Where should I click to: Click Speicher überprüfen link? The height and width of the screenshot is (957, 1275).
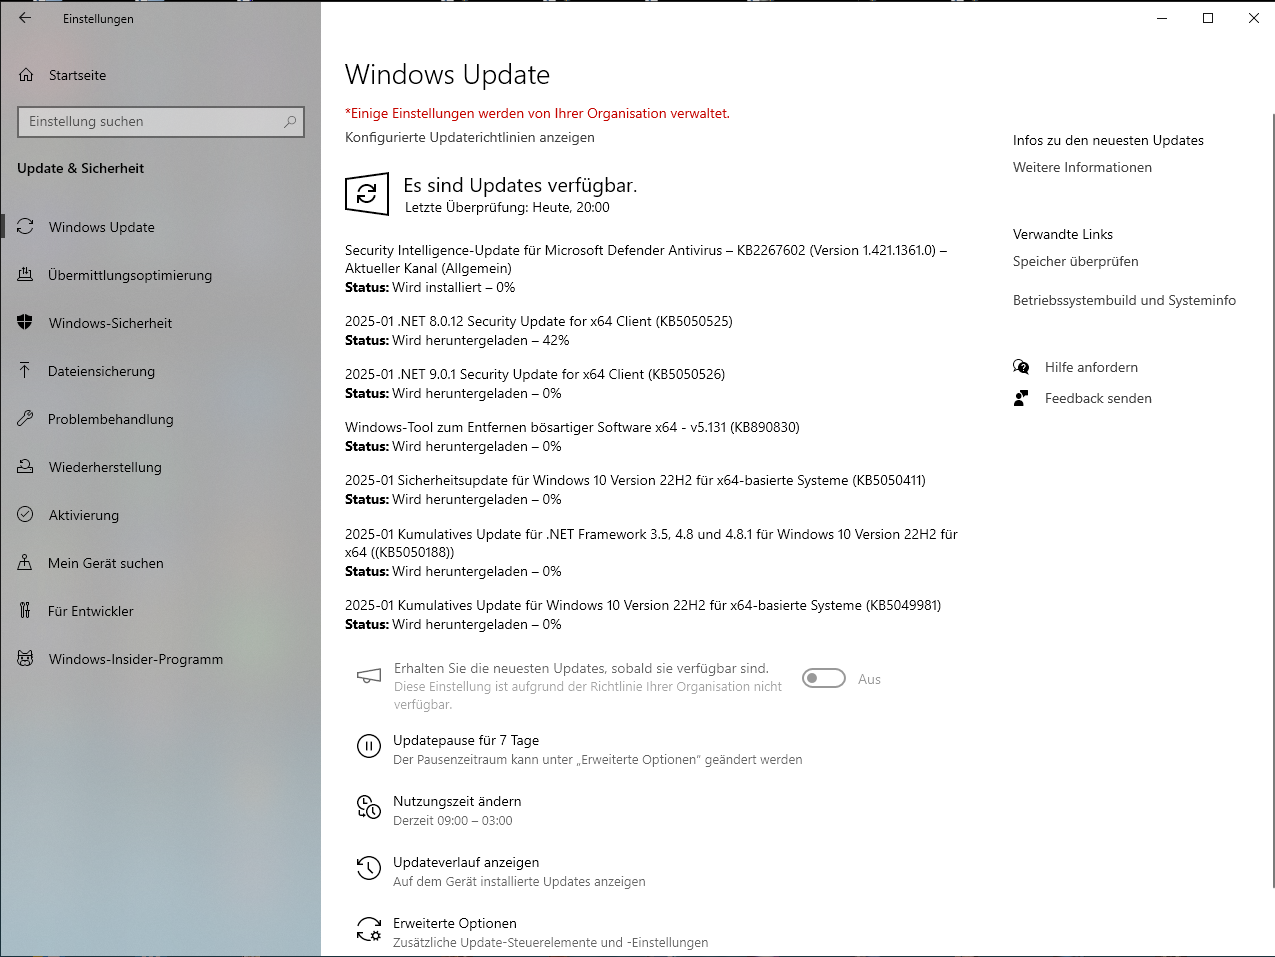[1075, 261]
